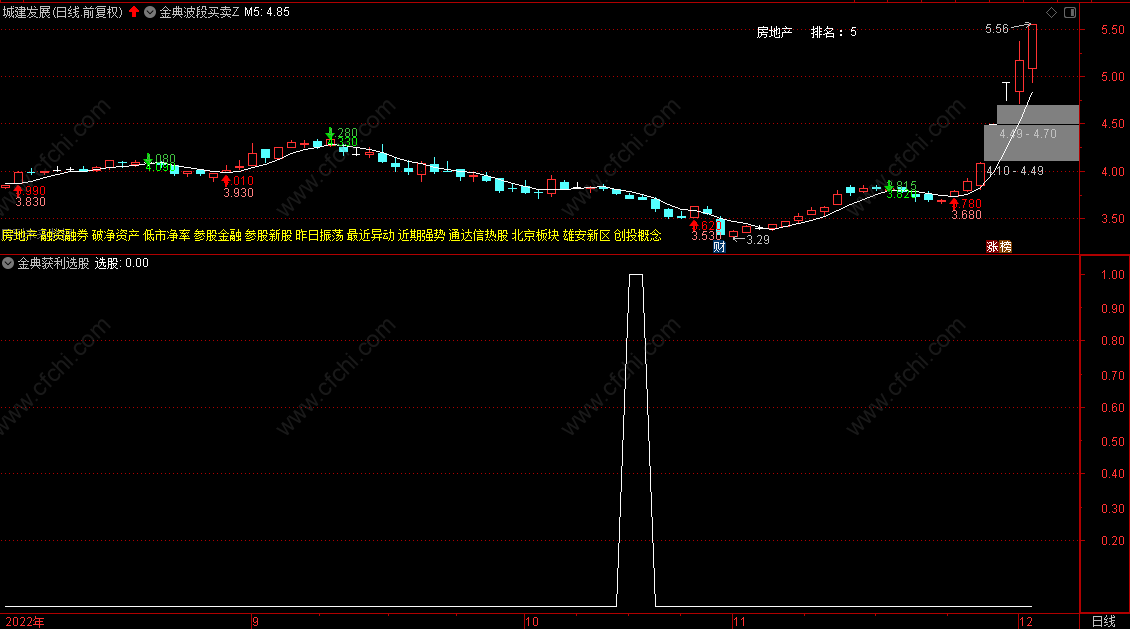The width and height of the screenshot is (1130, 629).
Task: Select the 近期强势 tag
Action: (x=421, y=235)
